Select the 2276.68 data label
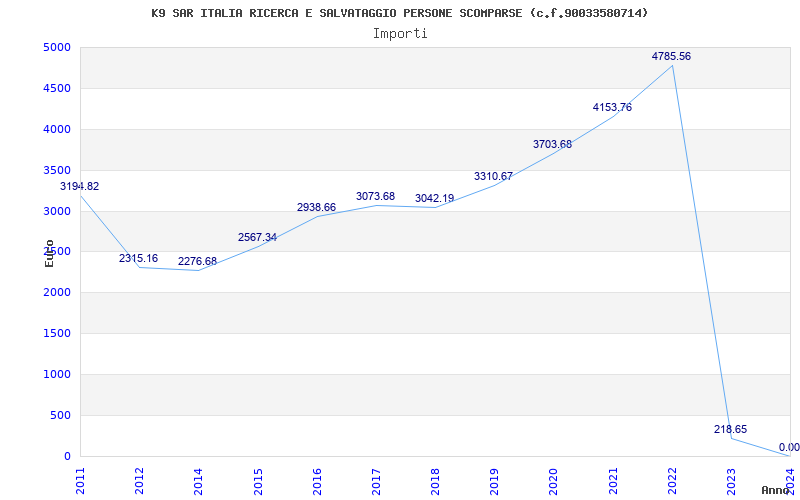Viewport: 800px width, 500px height. click(x=197, y=261)
